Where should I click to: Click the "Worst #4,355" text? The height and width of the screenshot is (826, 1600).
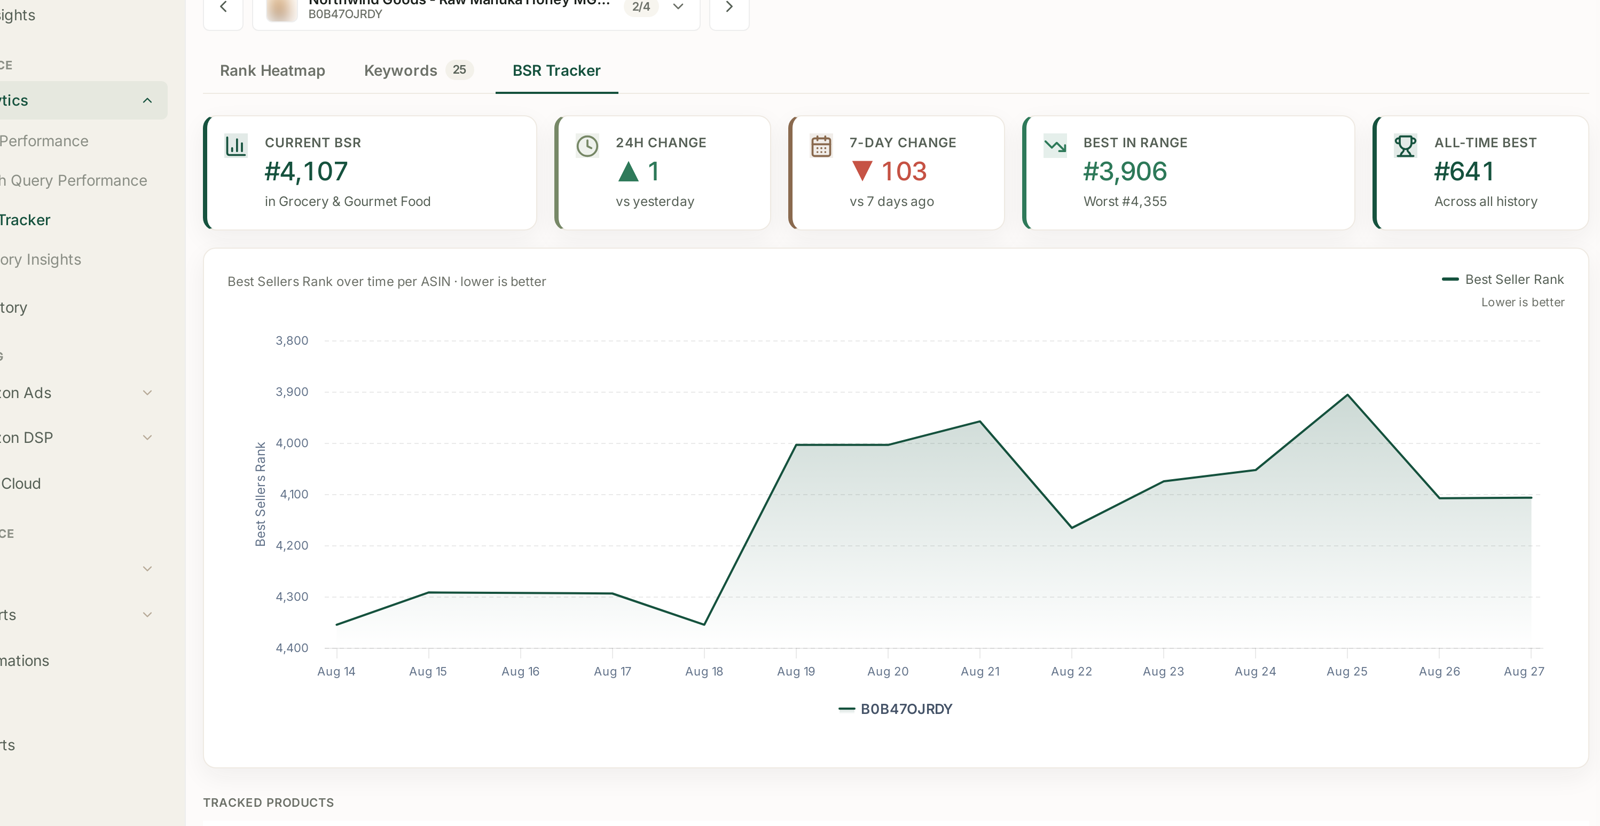tap(1125, 202)
